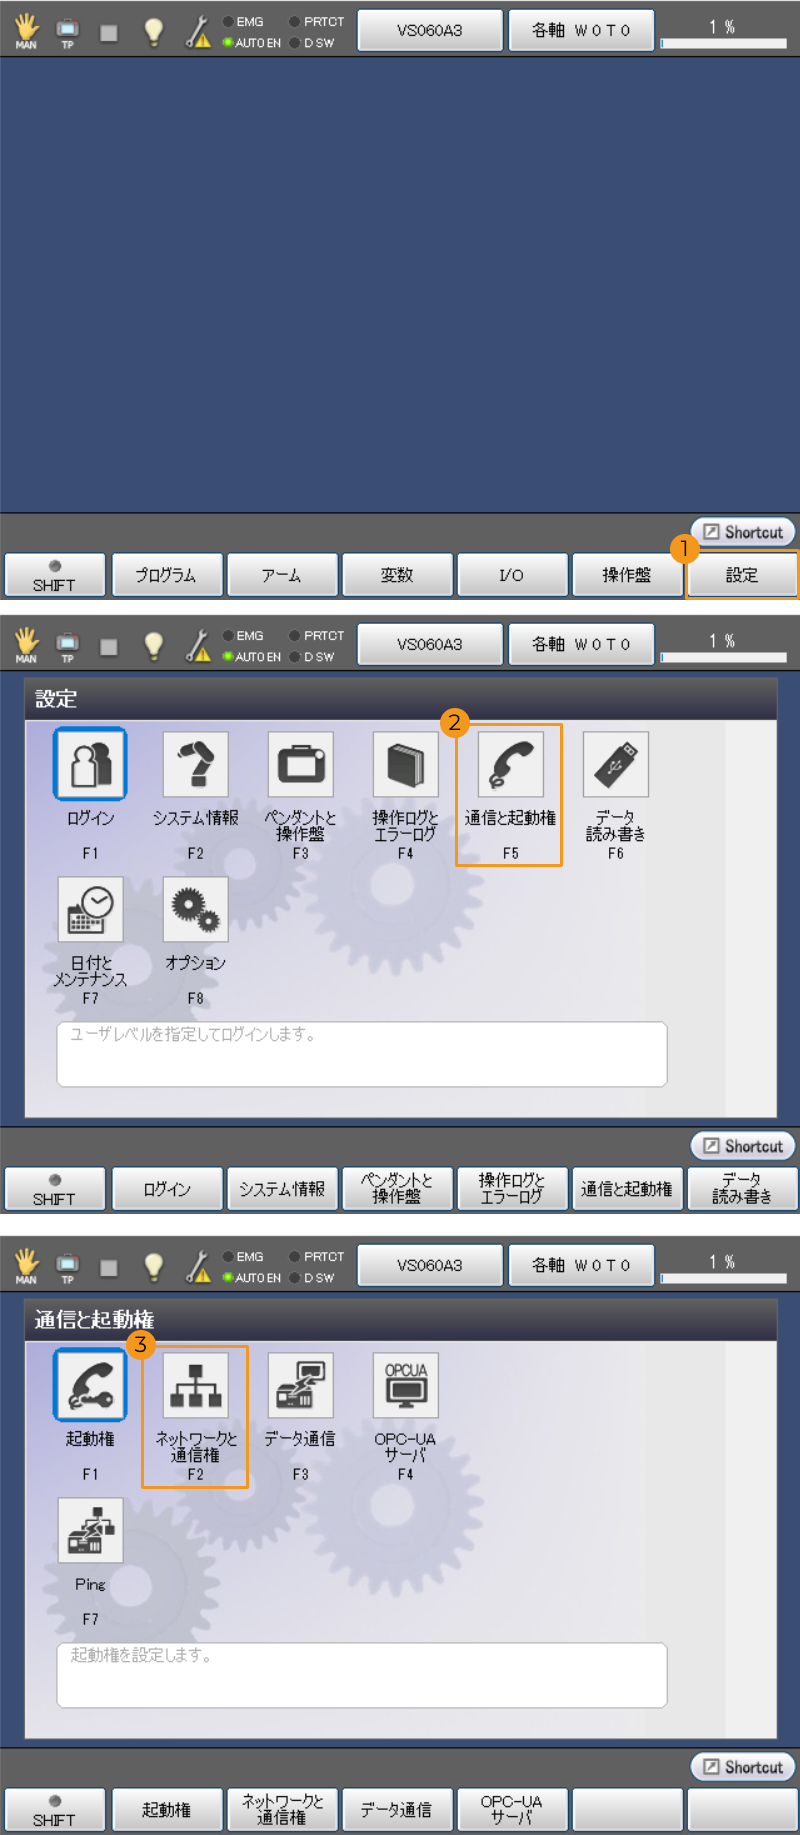Viewport: 800px width, 1835px height.
Task: Click AUTO EN green indicator on blank main screen
Action: click(251, 43)
